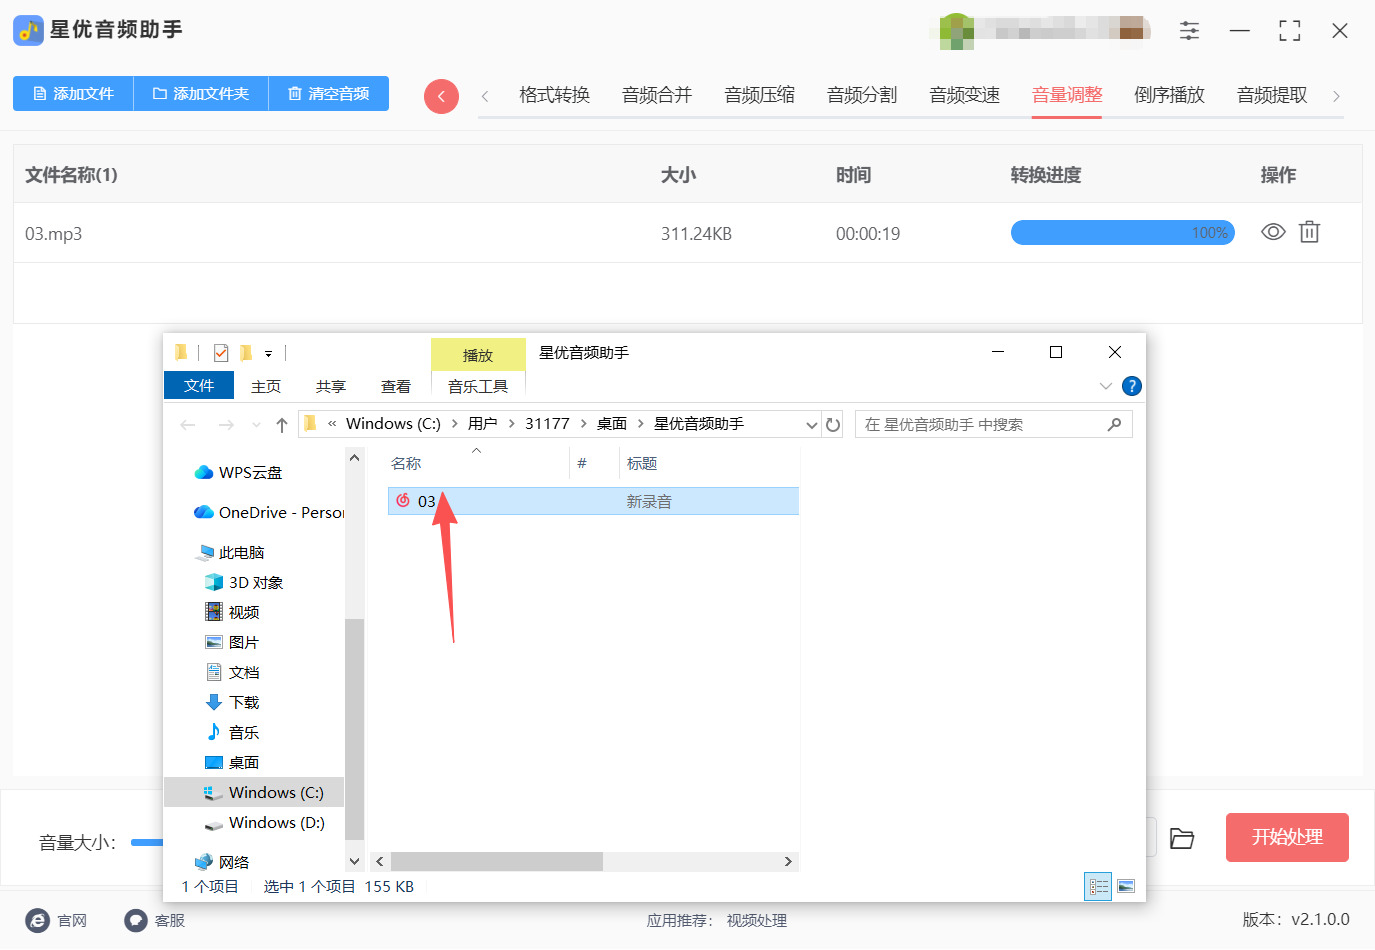Delete 03.mp3 with the trash icon
This screenshot has width=1375, height=950.
(1309, 232)
